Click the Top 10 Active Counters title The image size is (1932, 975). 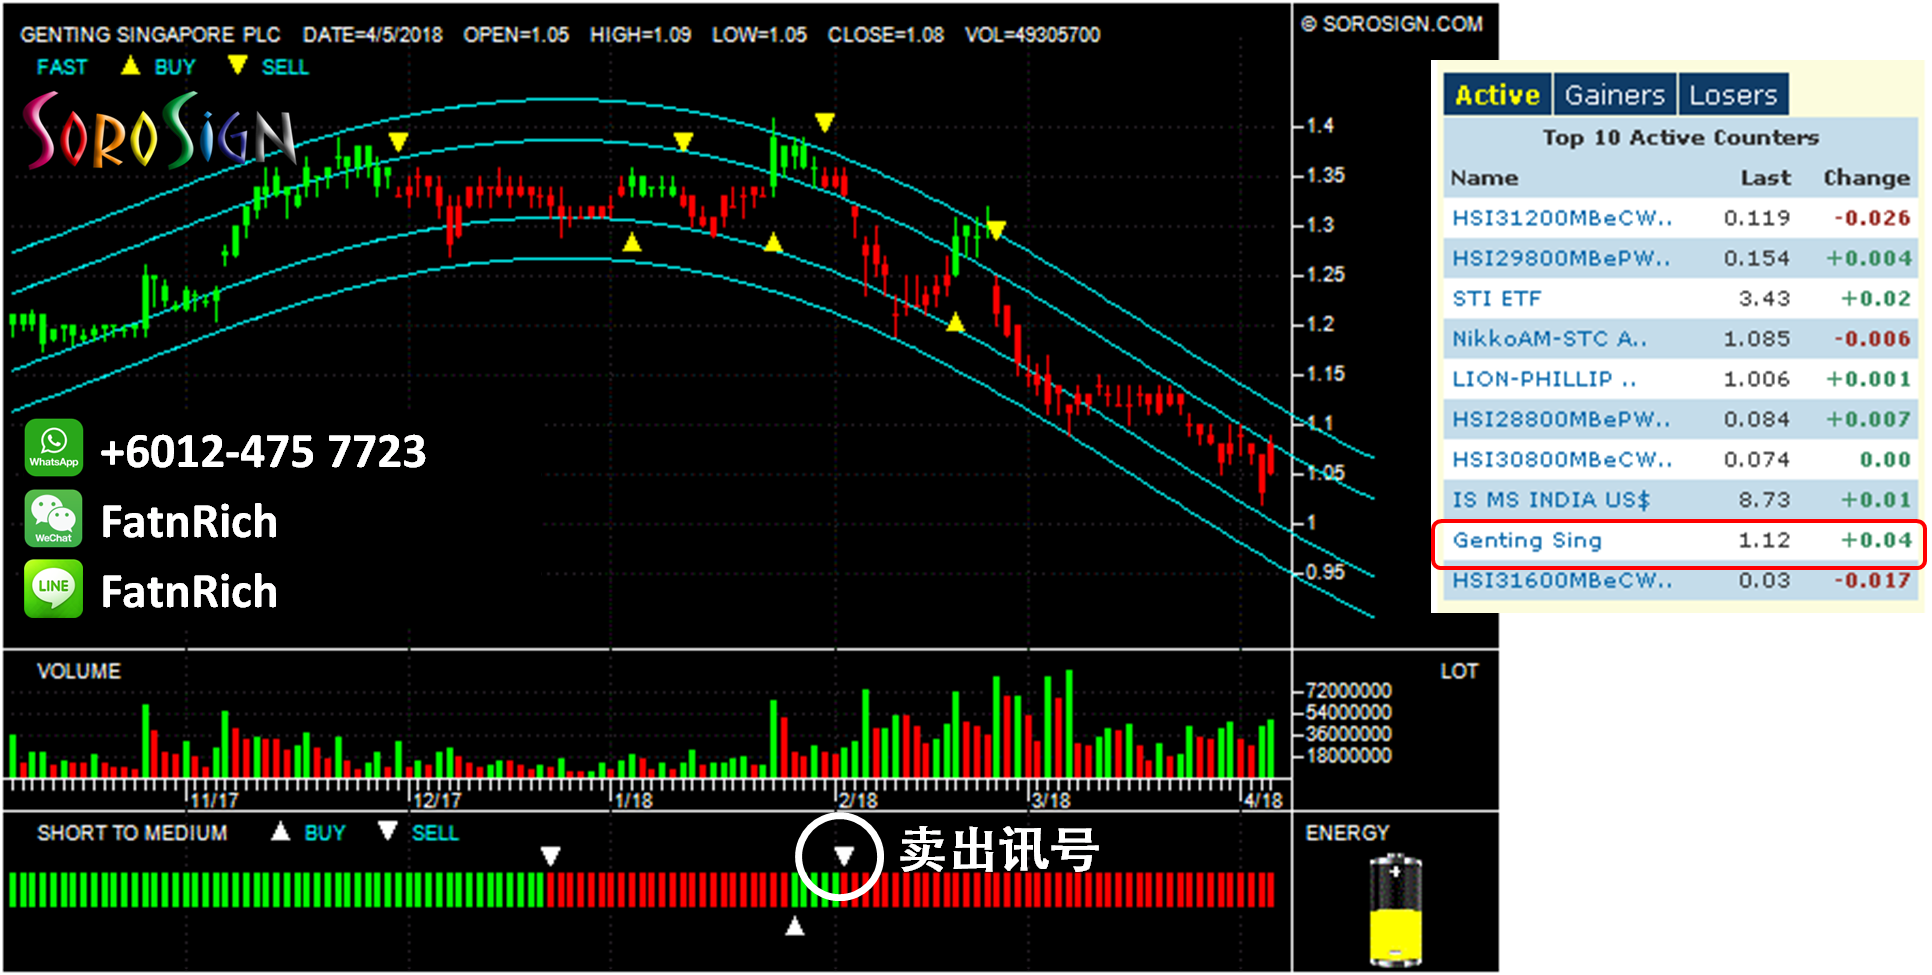coord(1680,137)
